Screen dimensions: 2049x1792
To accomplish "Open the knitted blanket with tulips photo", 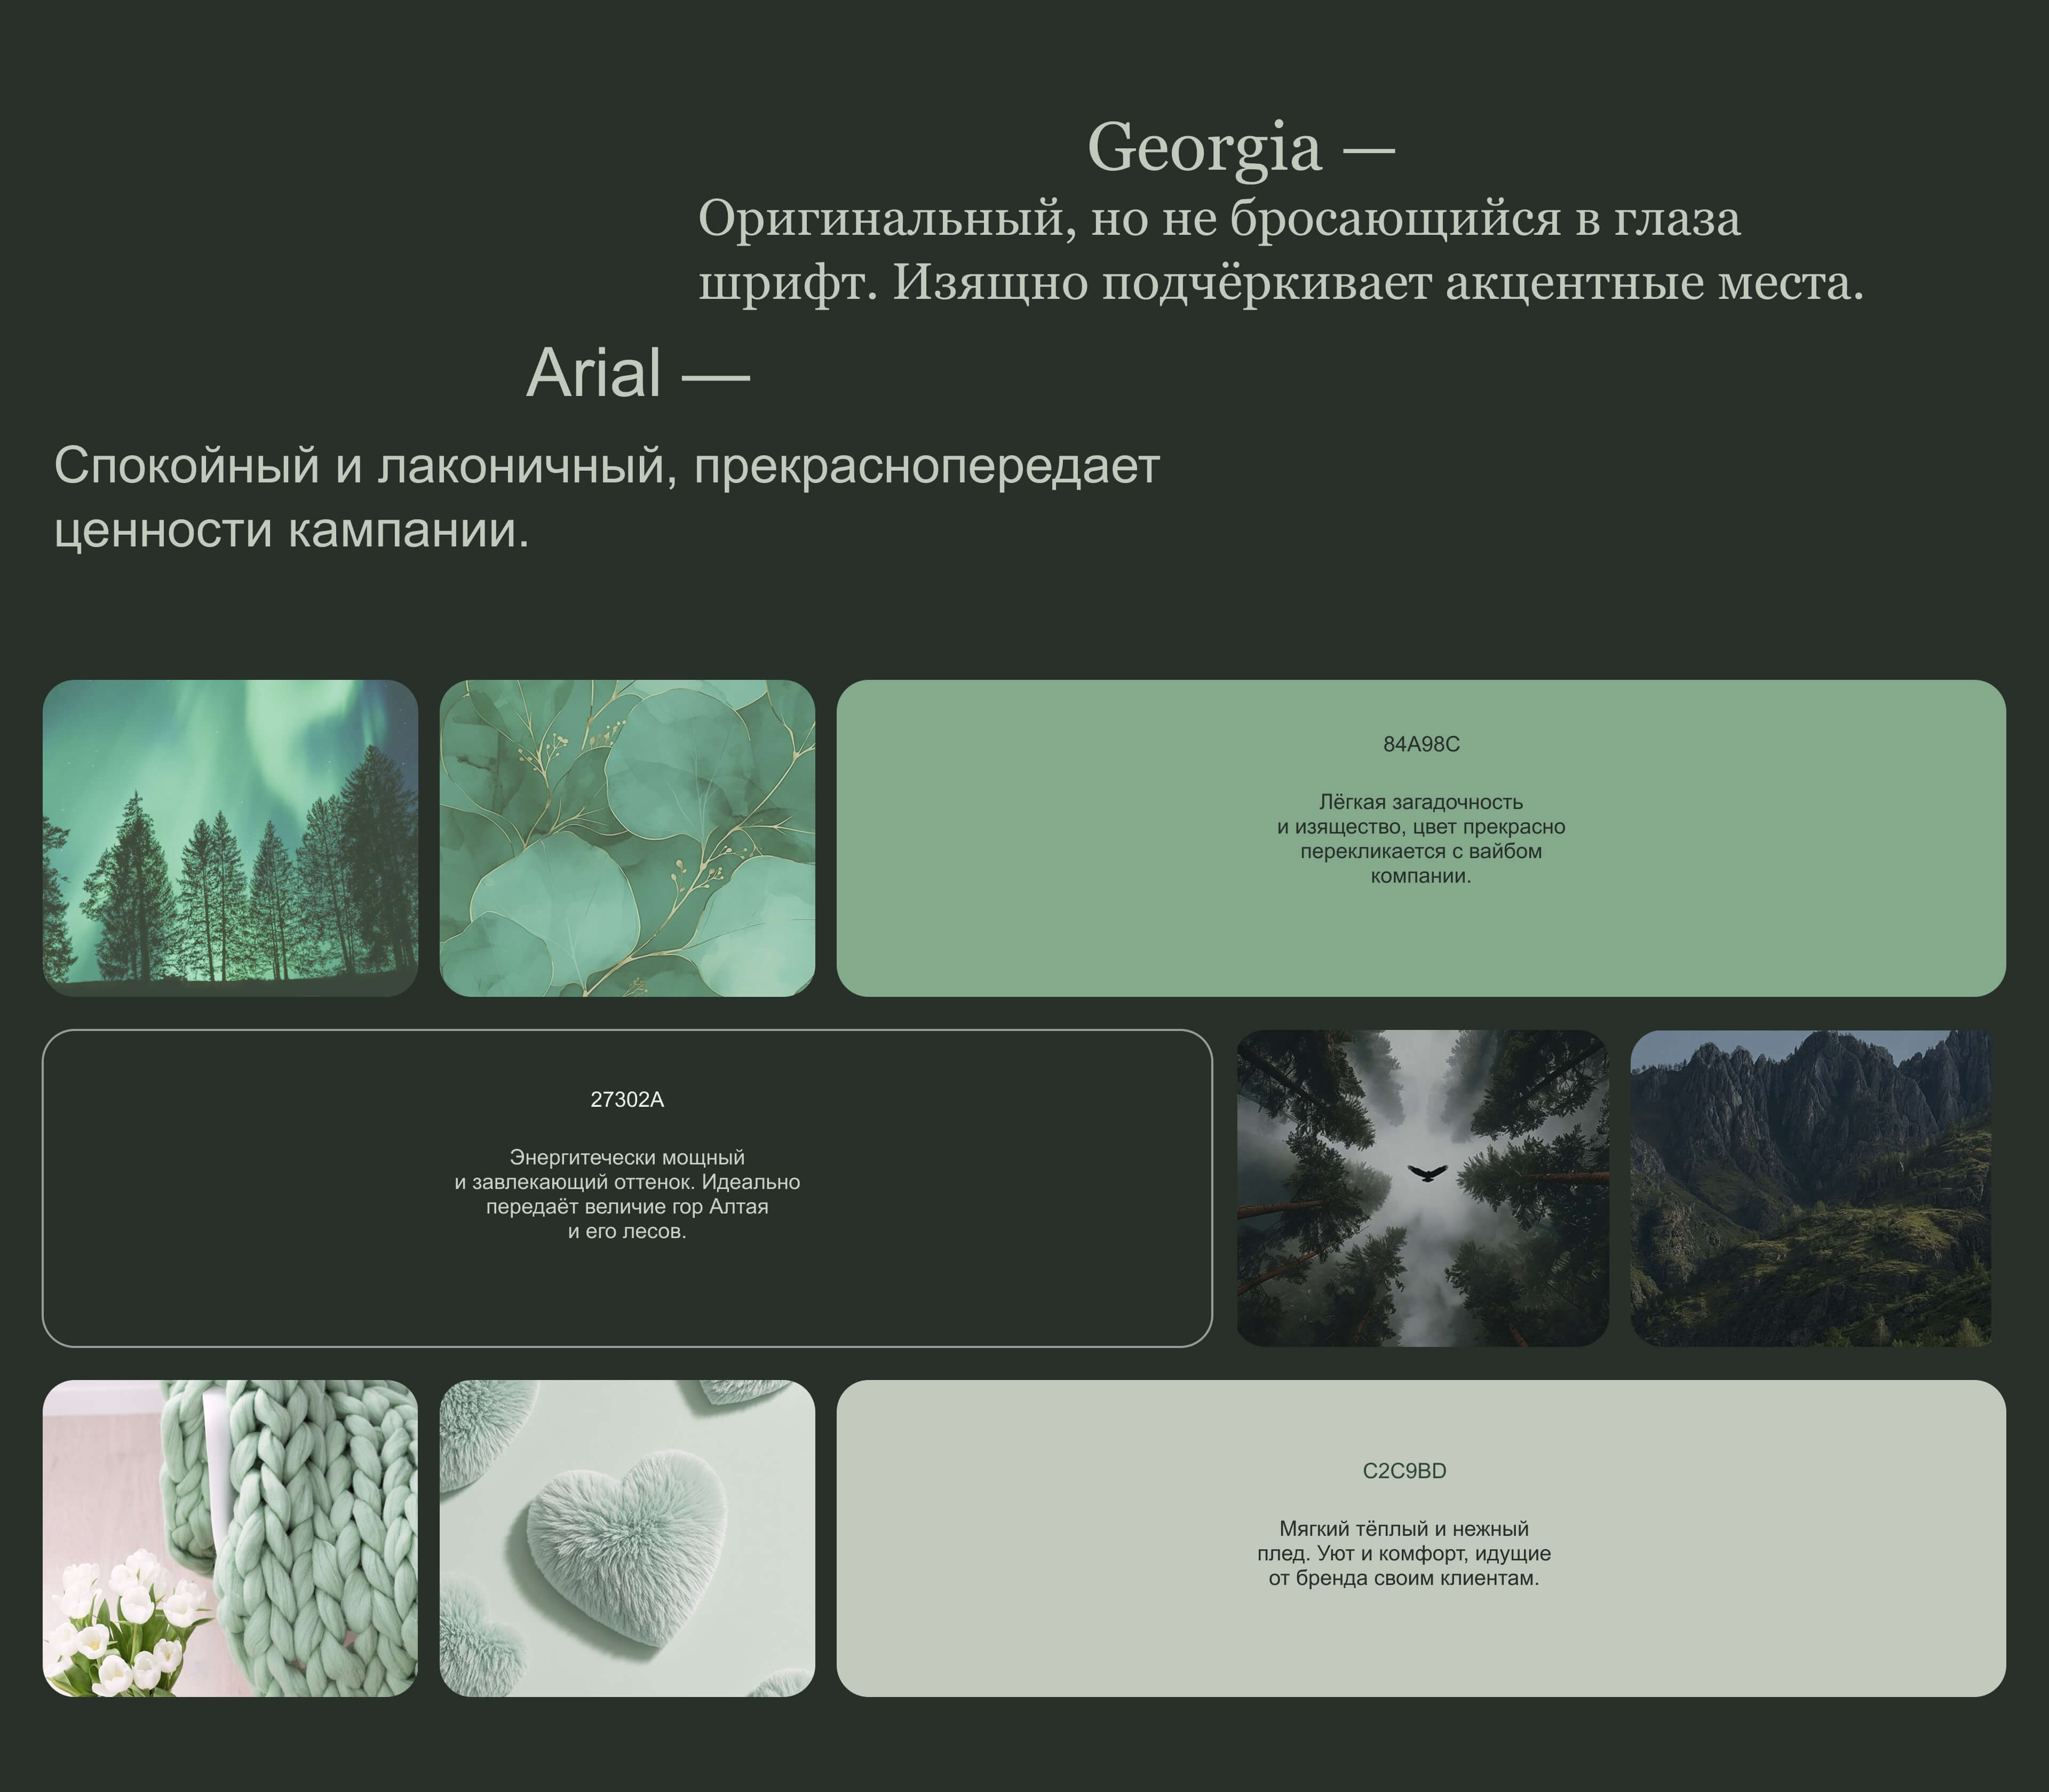I will point(230,1538).
